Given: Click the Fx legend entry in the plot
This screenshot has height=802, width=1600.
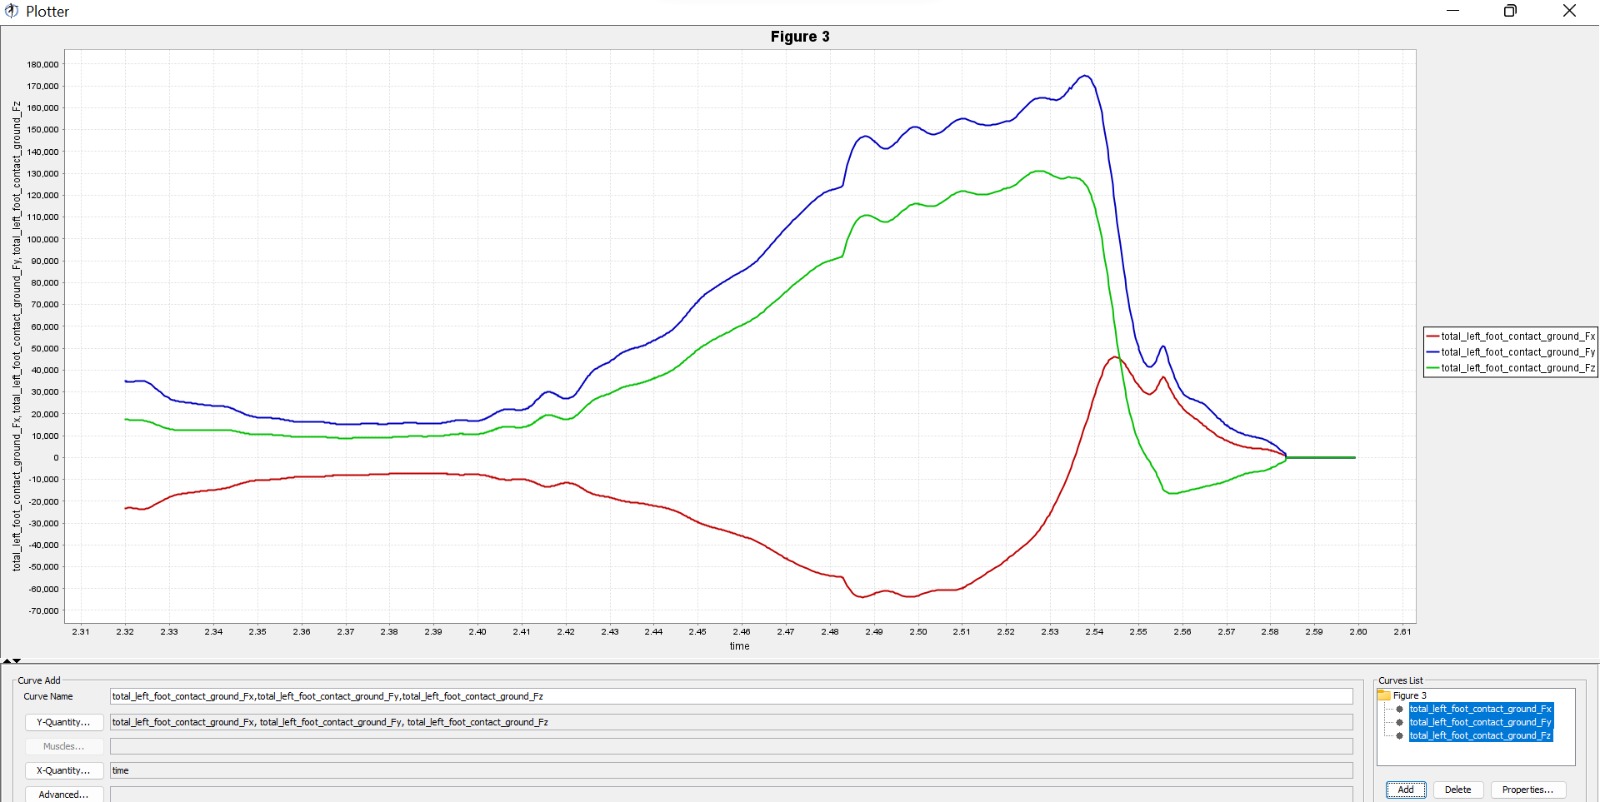Looking at the screenshot, I should [1511, 336].
